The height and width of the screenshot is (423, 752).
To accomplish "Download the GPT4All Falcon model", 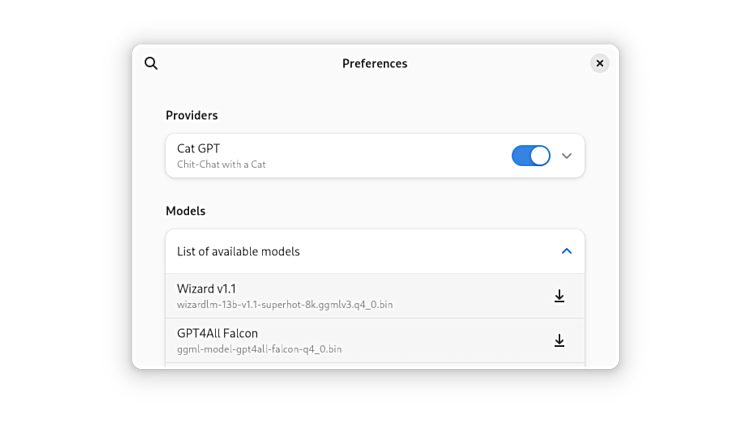I will 559,341.
